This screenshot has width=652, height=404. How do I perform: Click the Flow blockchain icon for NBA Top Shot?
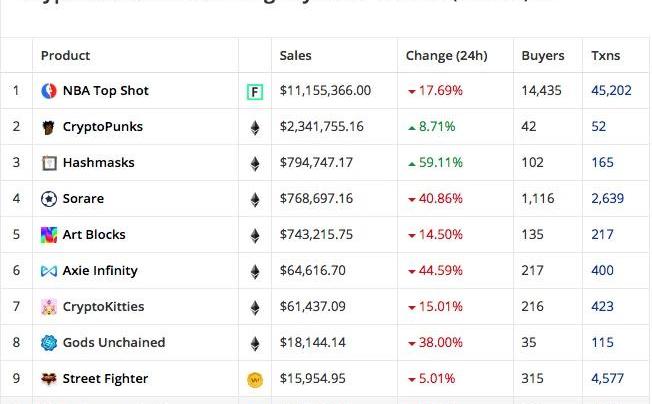[x=255, y=92]
